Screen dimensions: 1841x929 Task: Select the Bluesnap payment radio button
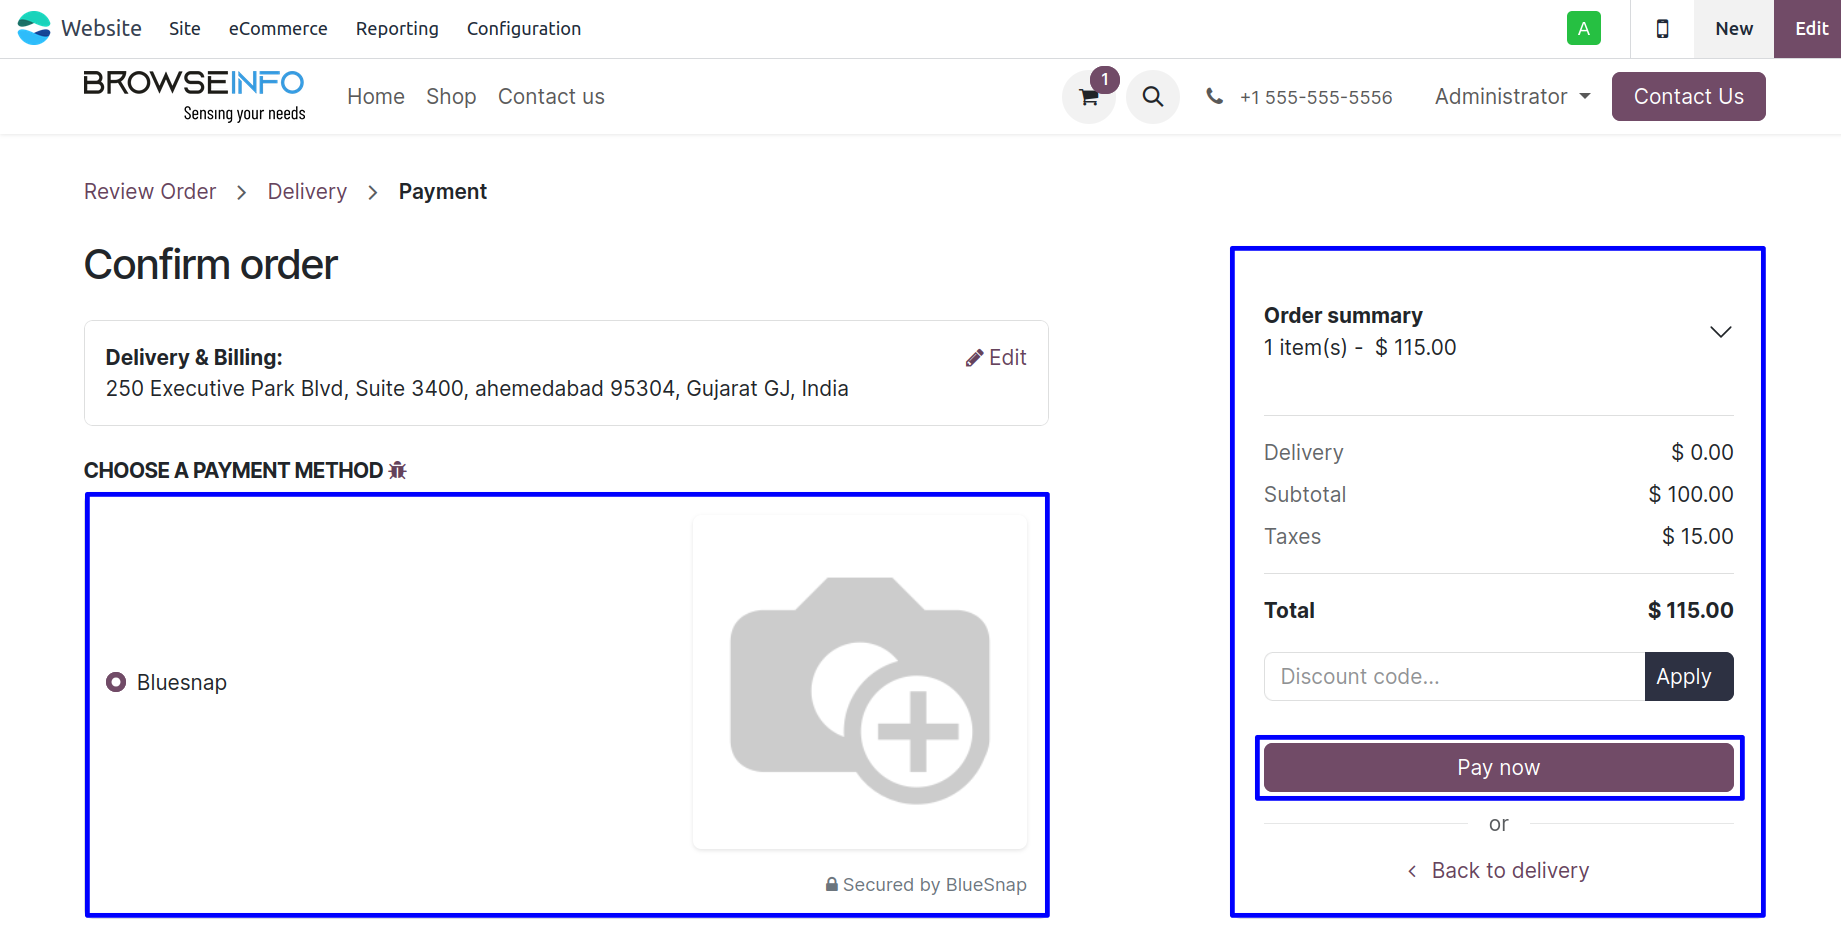116,682
